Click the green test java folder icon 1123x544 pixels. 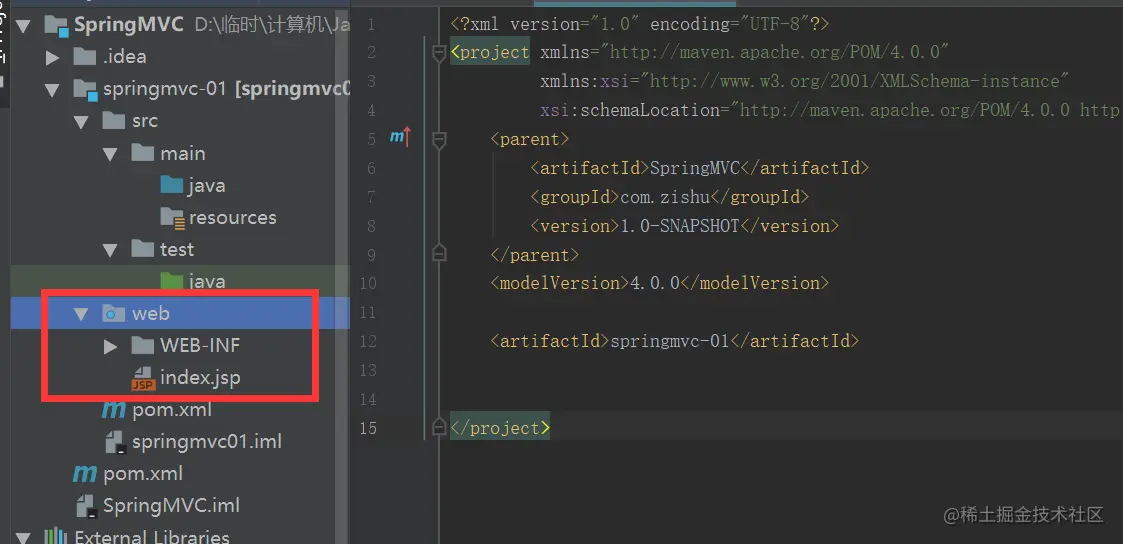(x=172, y=280)
